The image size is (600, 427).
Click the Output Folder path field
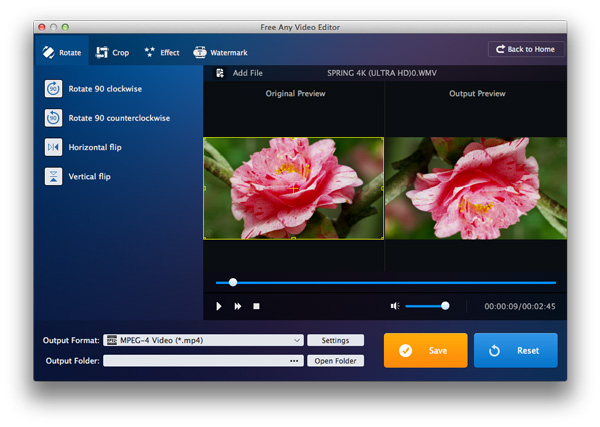(x=203, y=360)
